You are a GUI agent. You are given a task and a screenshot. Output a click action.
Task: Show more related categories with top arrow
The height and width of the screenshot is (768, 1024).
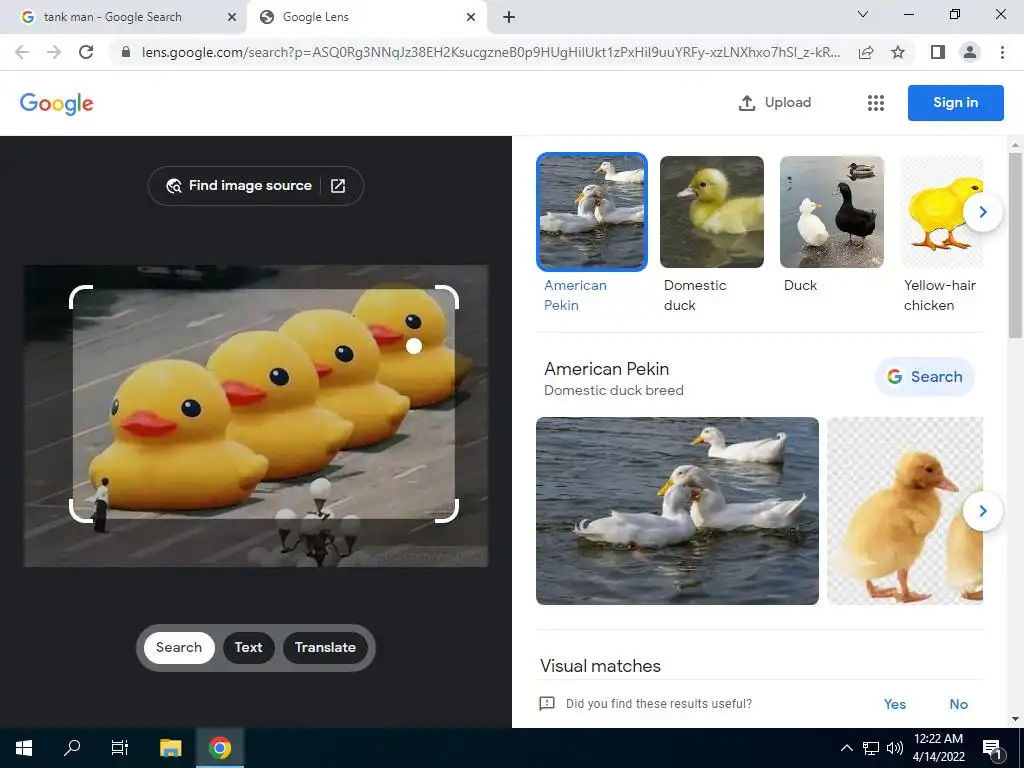pyautogui.click(x=982, y=212)
